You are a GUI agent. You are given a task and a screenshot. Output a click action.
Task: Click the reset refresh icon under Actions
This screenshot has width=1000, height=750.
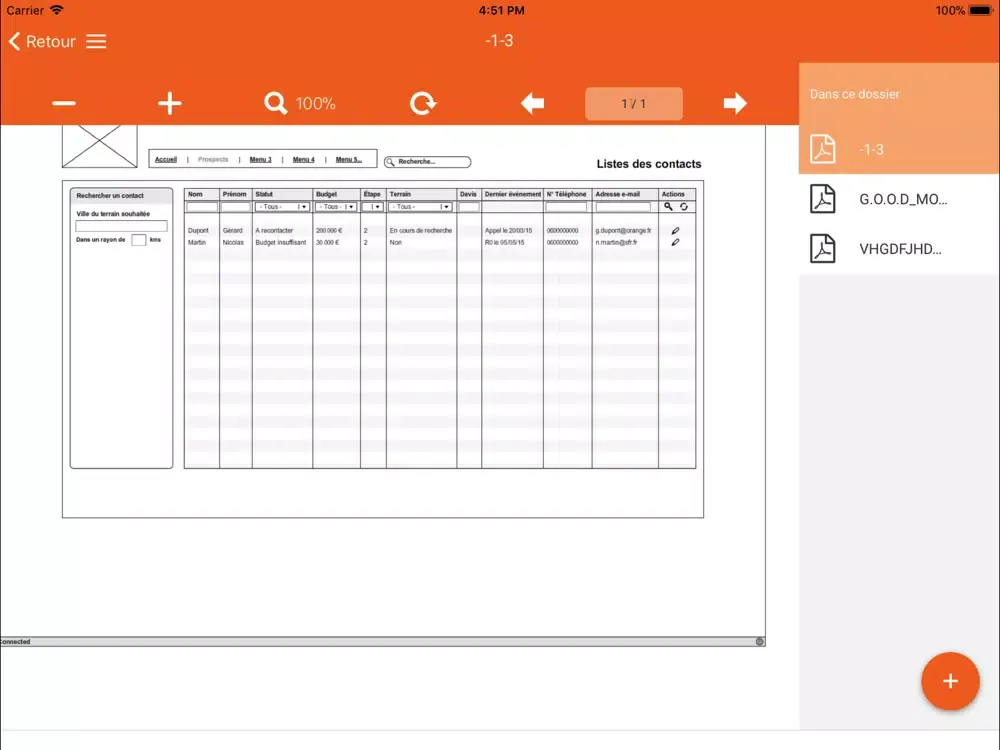pos(684,207)
